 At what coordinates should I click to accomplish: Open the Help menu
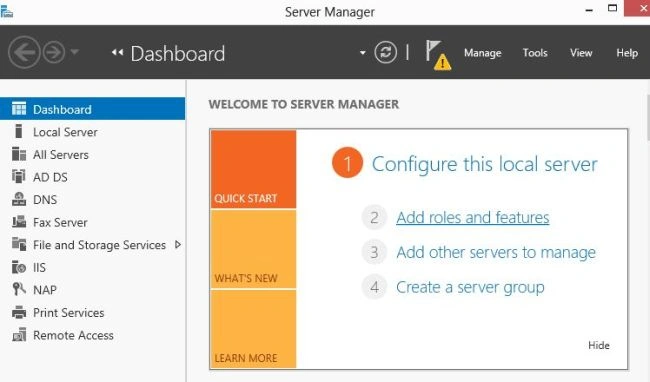point(627,53)
